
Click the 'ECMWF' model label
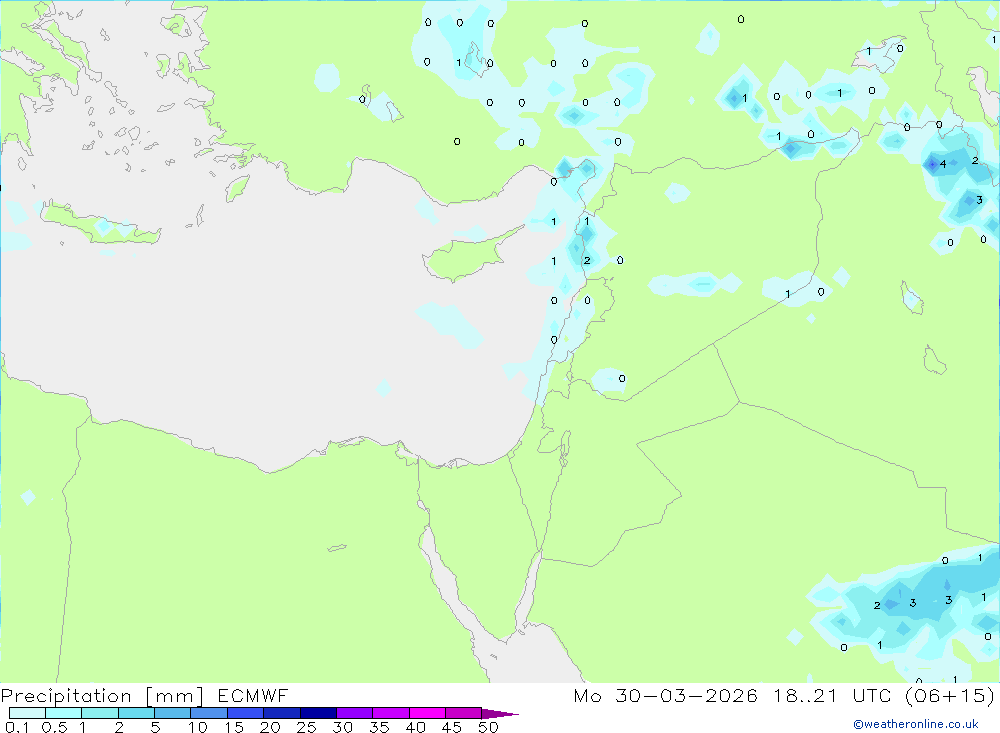(253, 695)
